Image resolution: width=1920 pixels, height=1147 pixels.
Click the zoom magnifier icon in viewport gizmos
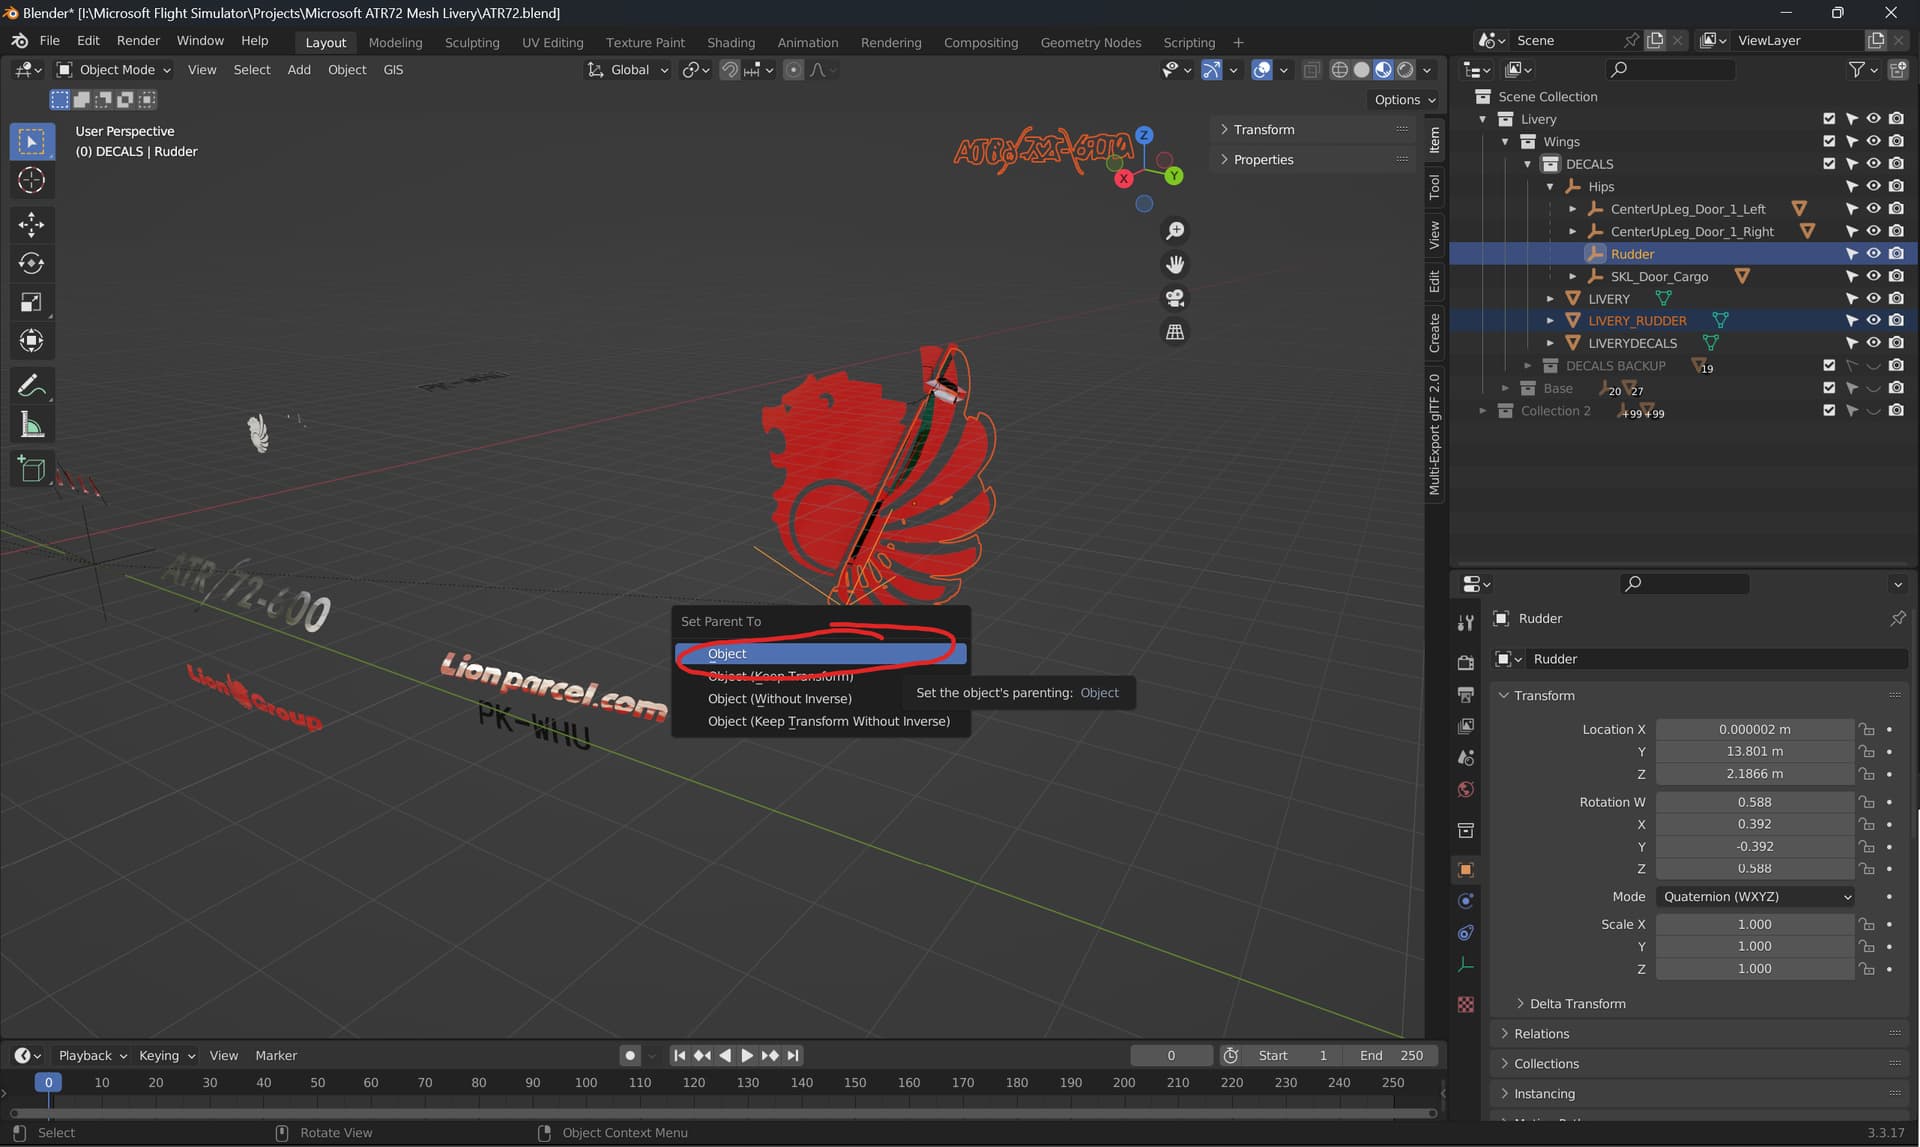coord(1176,231)
